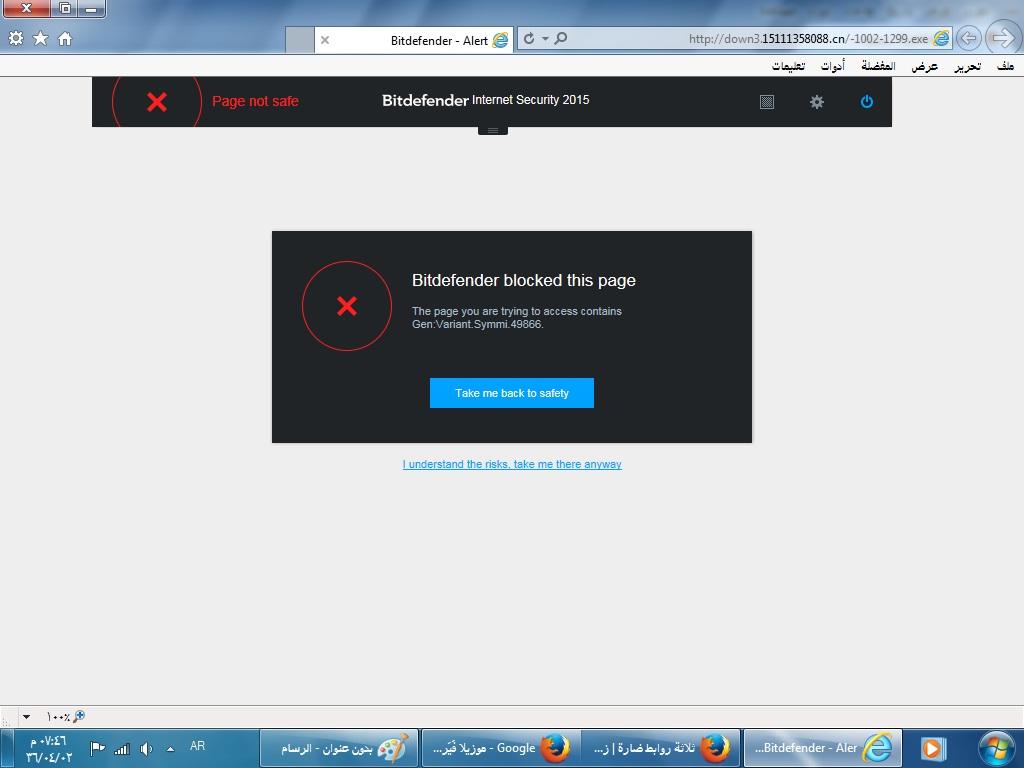This screenshot has width=1024, height=768.
Task: Expand the zoom level dropdown arrow
Action: 26,716
